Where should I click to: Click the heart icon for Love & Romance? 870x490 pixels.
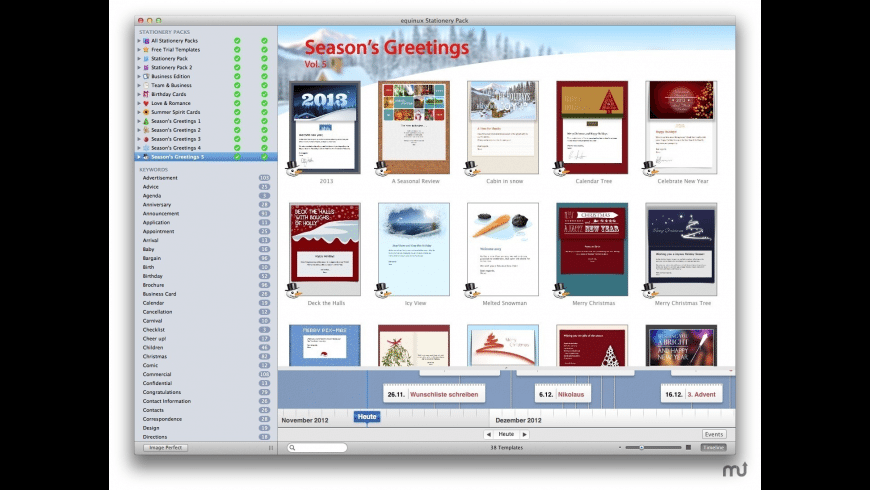pyautogui.click(x=146, y=103)
